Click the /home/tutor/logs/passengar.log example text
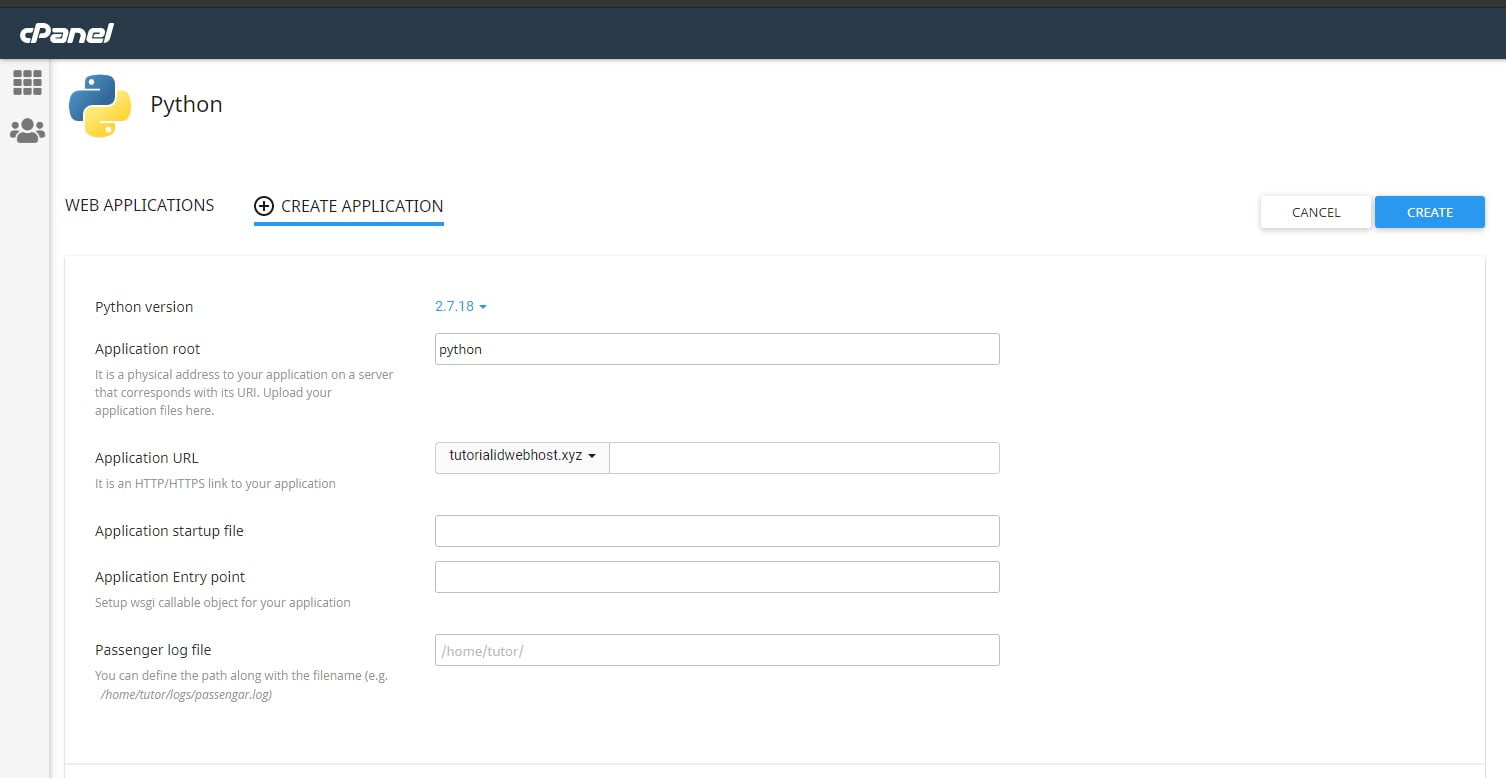1506x778 pixels. [x=186, y=694]
